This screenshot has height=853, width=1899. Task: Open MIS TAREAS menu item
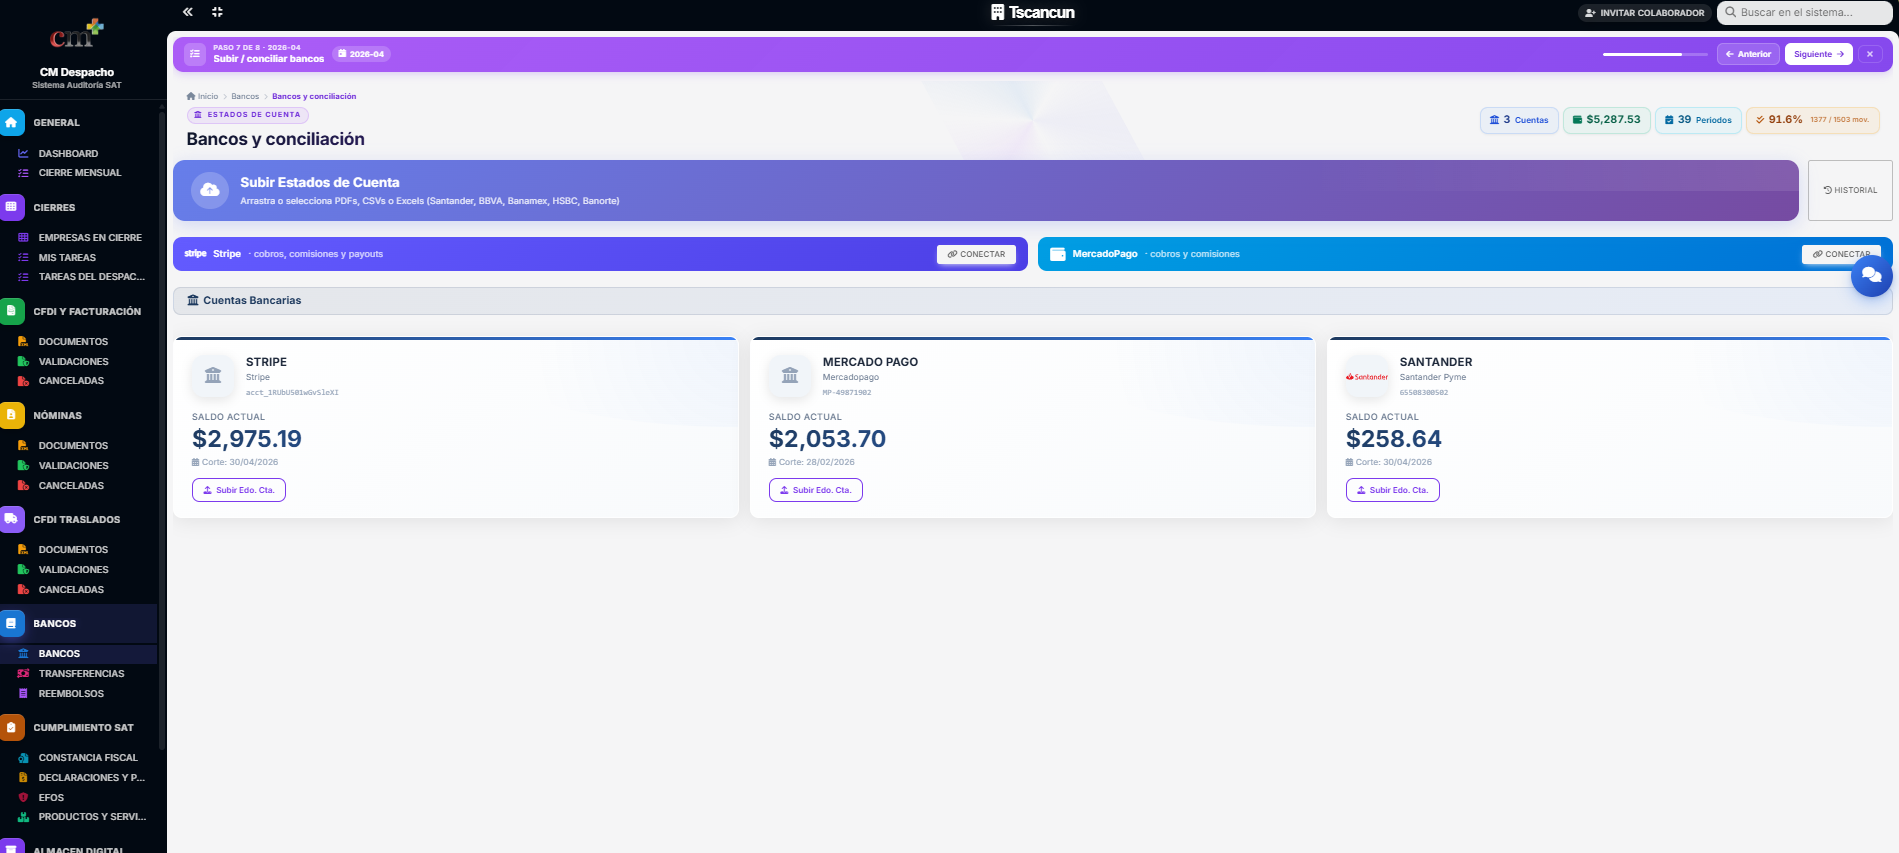67,257
